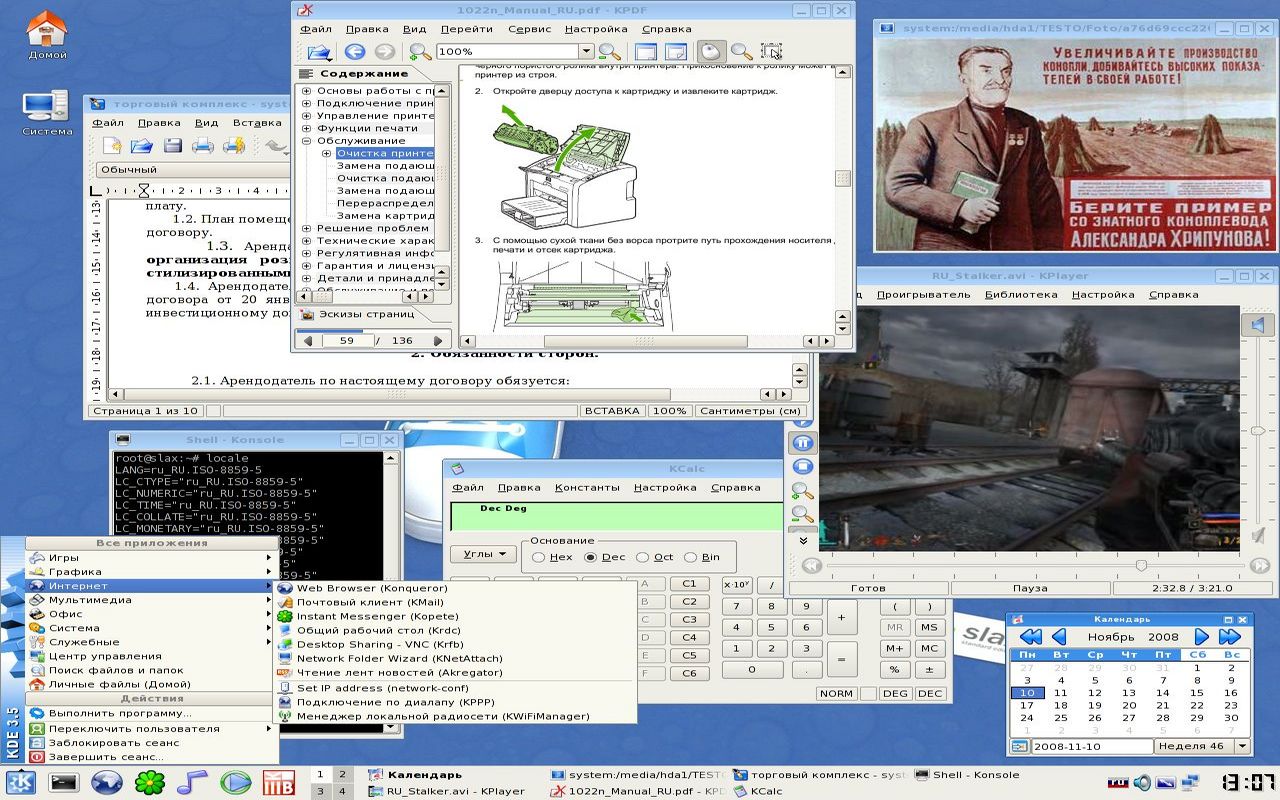Open the zoom level 100% dropdown
The width and height of the screenshot is (1280, 800).
click(586, 52)
